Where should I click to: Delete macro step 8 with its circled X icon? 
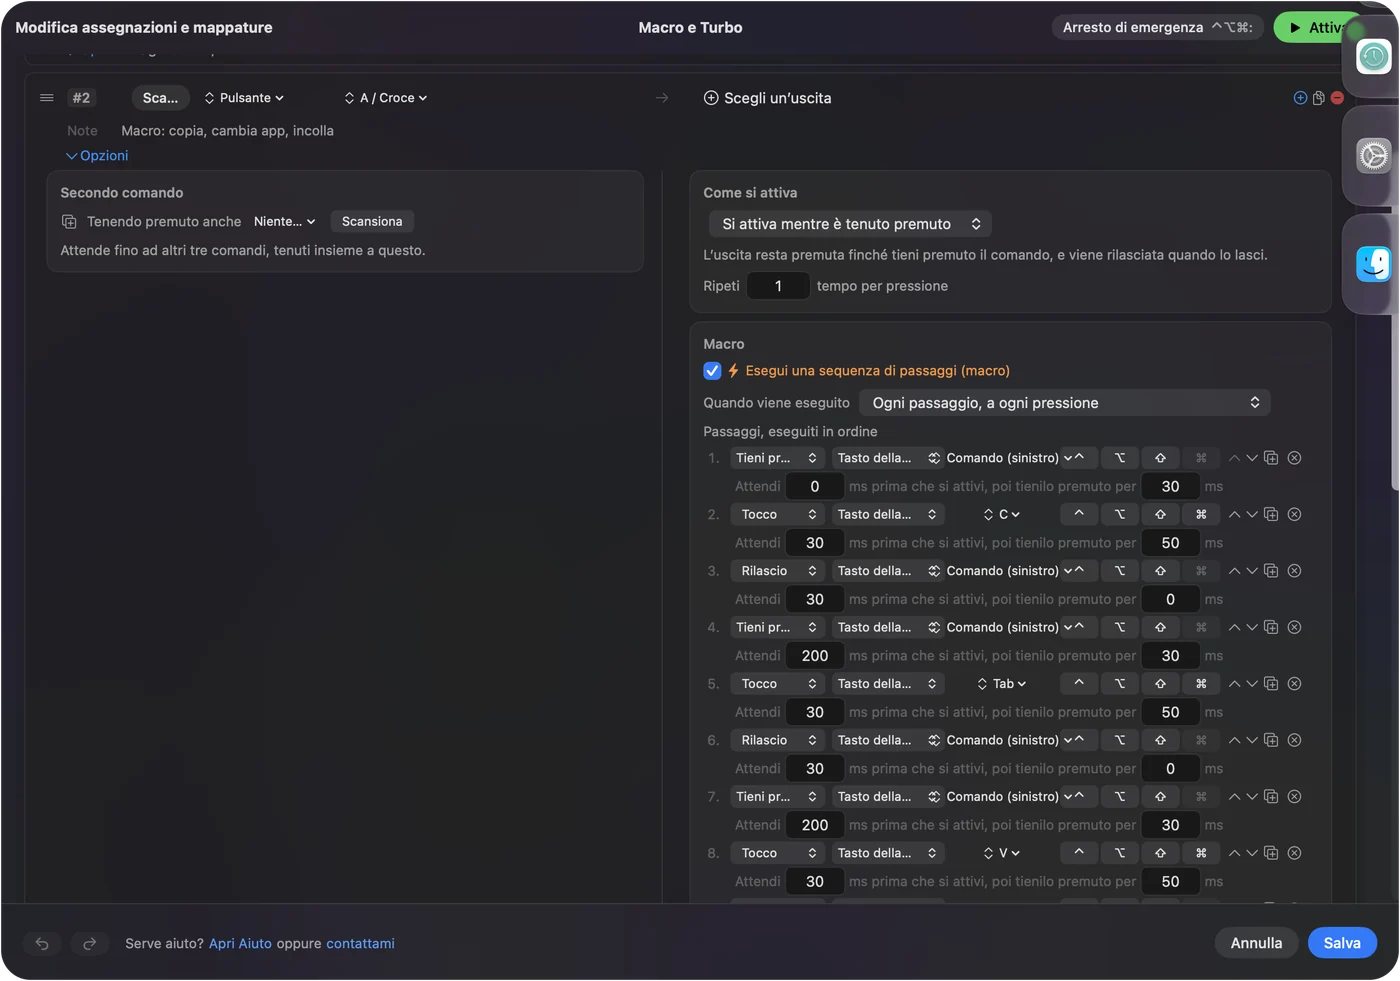(1294, 854)
